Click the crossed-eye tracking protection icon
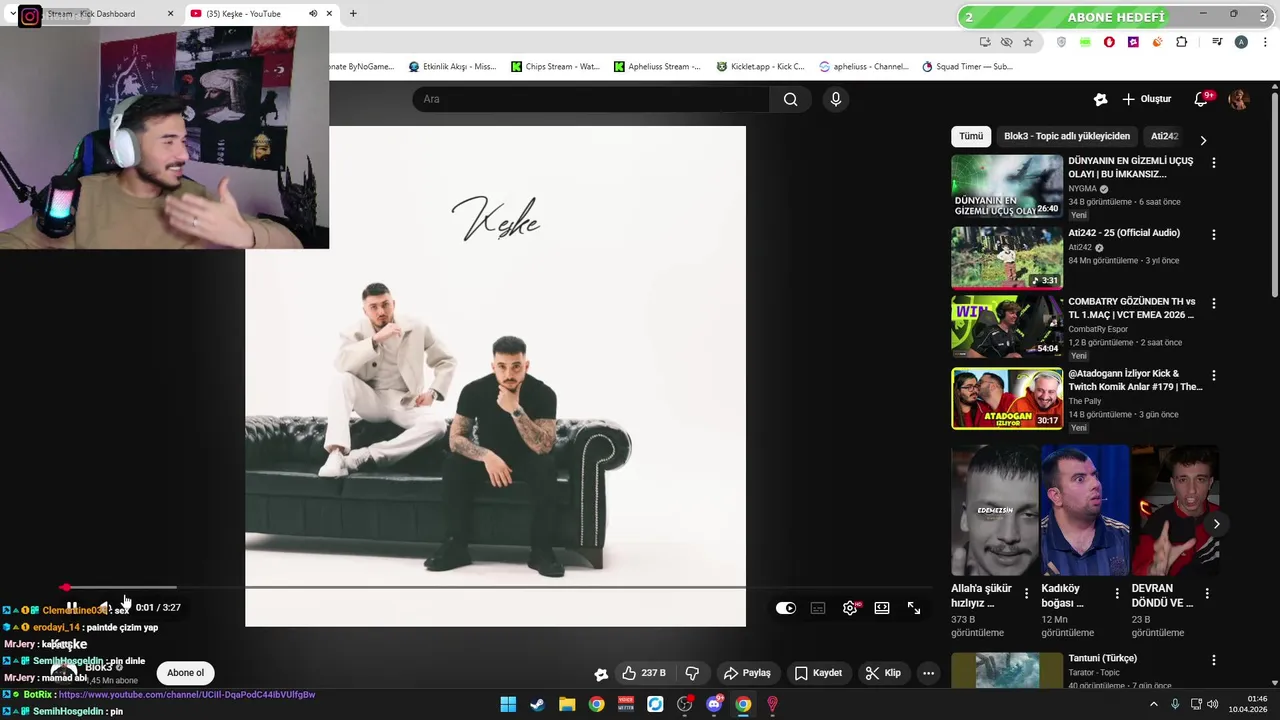This screenshot has width=1280, height=720. click(1006, 42)
